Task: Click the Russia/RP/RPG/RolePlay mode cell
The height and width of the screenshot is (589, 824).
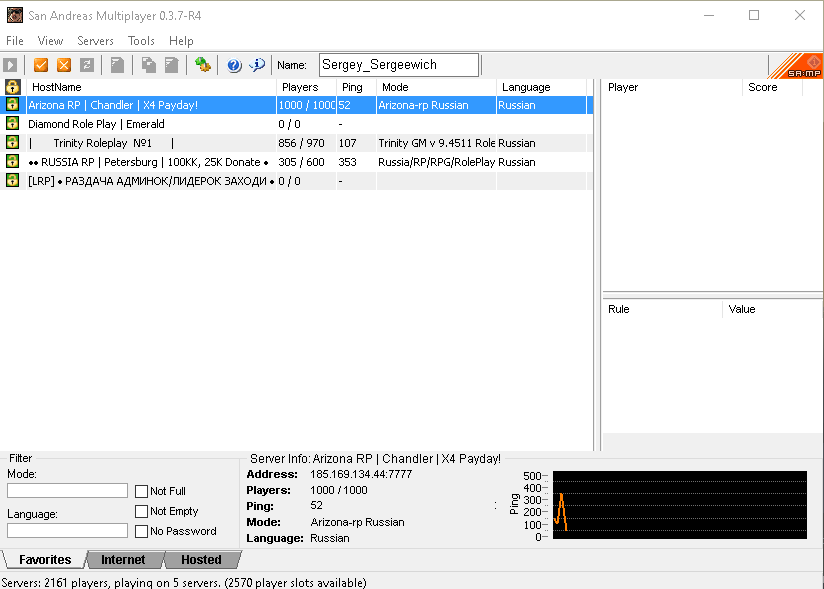Action: (437, 162)
